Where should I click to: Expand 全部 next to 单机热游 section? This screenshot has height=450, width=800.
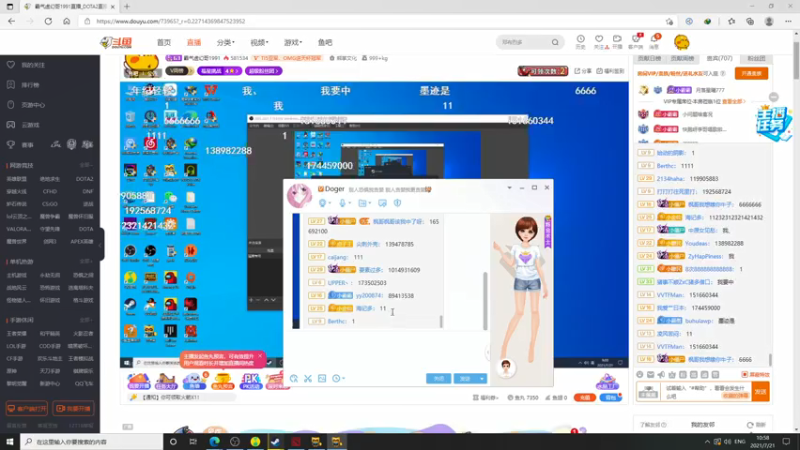click(x=86, y=262)
